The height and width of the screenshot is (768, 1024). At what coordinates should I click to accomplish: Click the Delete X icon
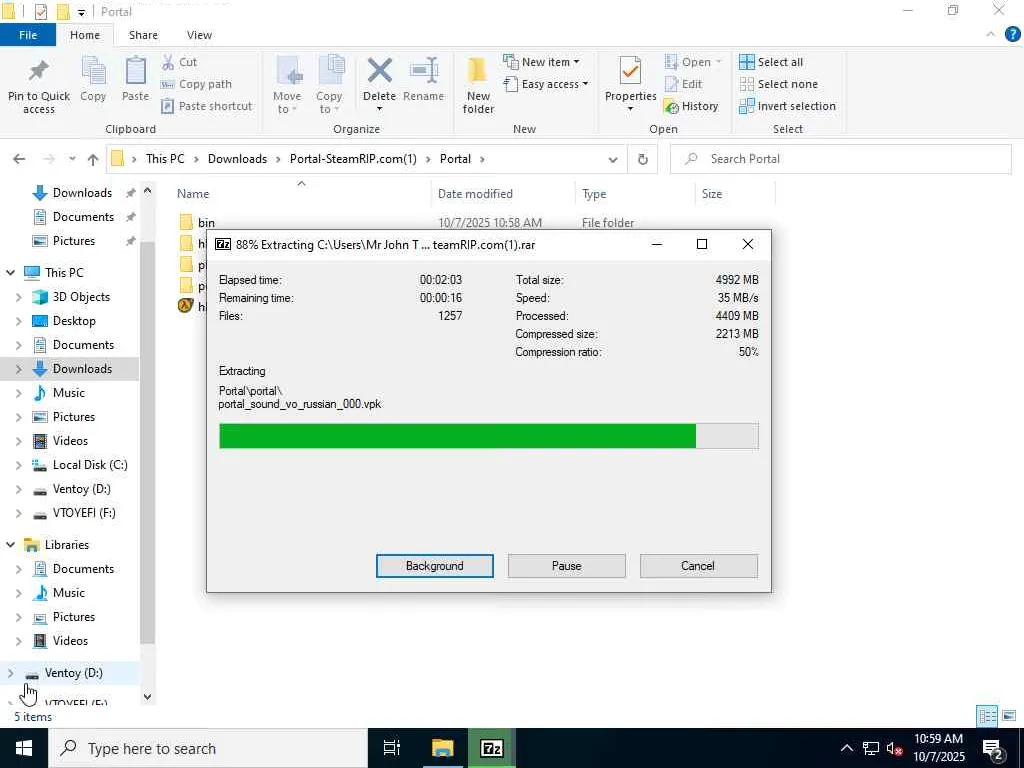point(379,71)
